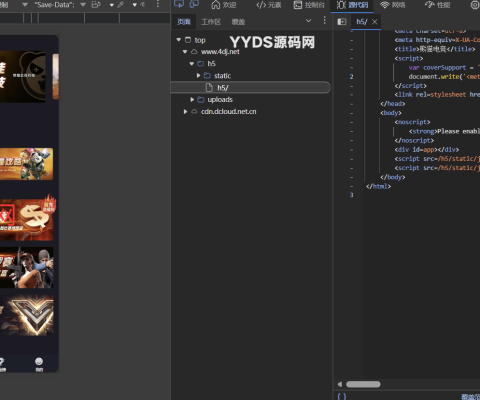The width and height of the screenshot is (480, 400).
Task: Click the <div id=app></div> code line
Action: tap(427, 150)
